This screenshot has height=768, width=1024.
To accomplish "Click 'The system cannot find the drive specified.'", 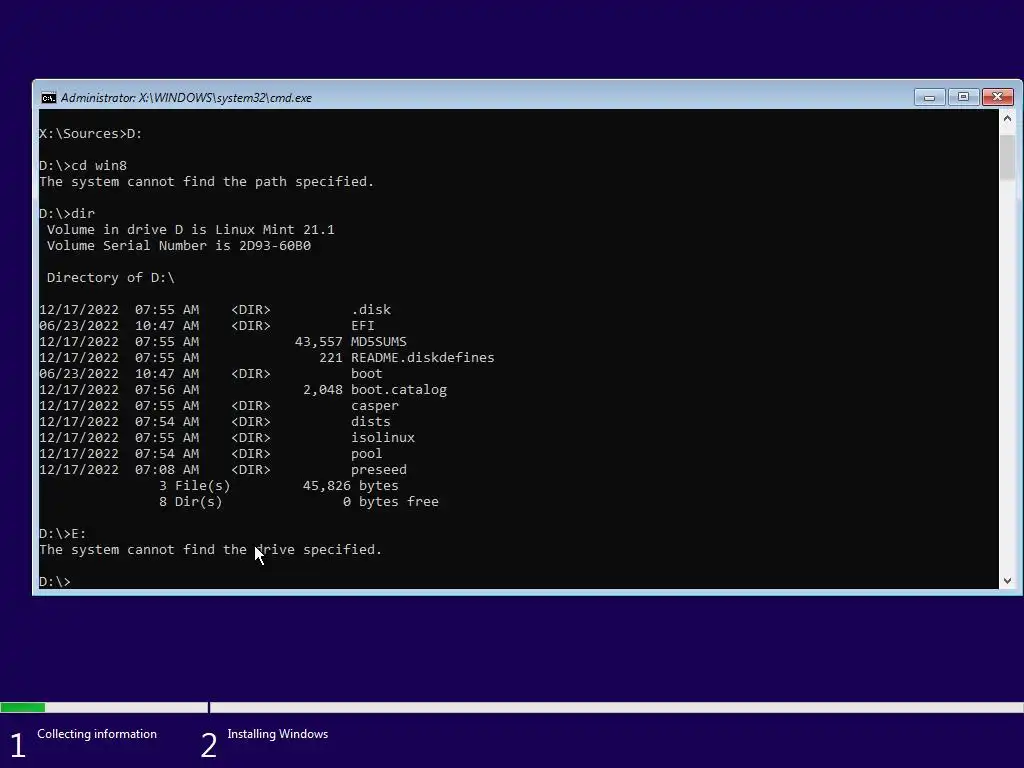I will 210,549.
